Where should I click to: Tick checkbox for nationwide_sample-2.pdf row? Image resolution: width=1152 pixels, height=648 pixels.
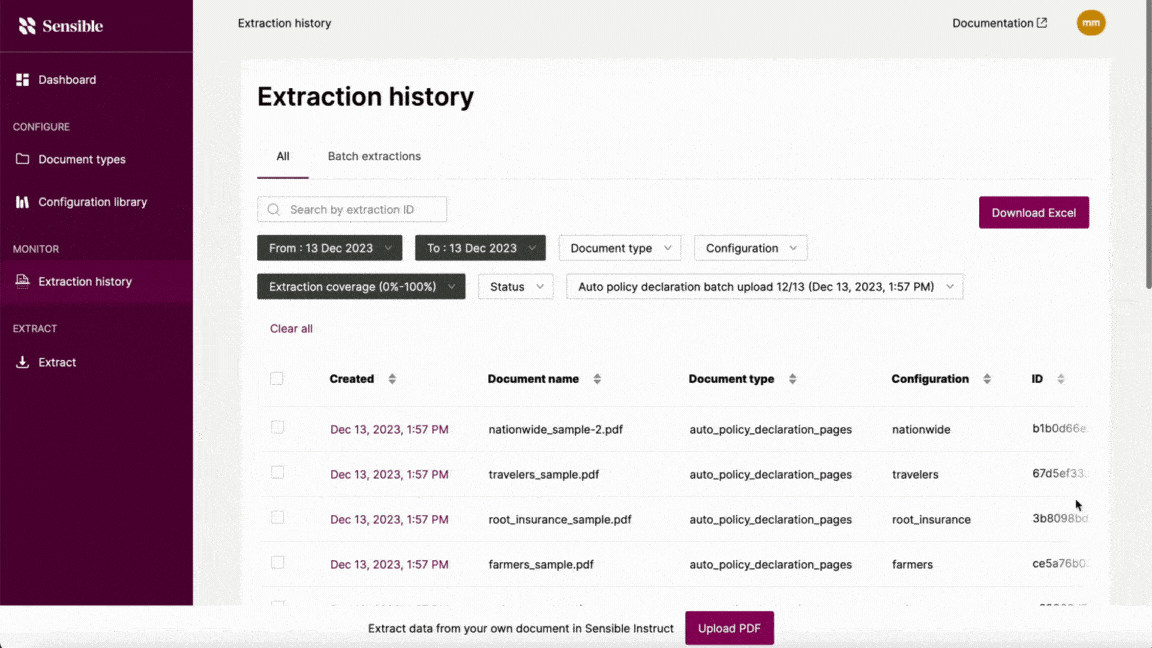pyautogui.click(x=277, y=427)
